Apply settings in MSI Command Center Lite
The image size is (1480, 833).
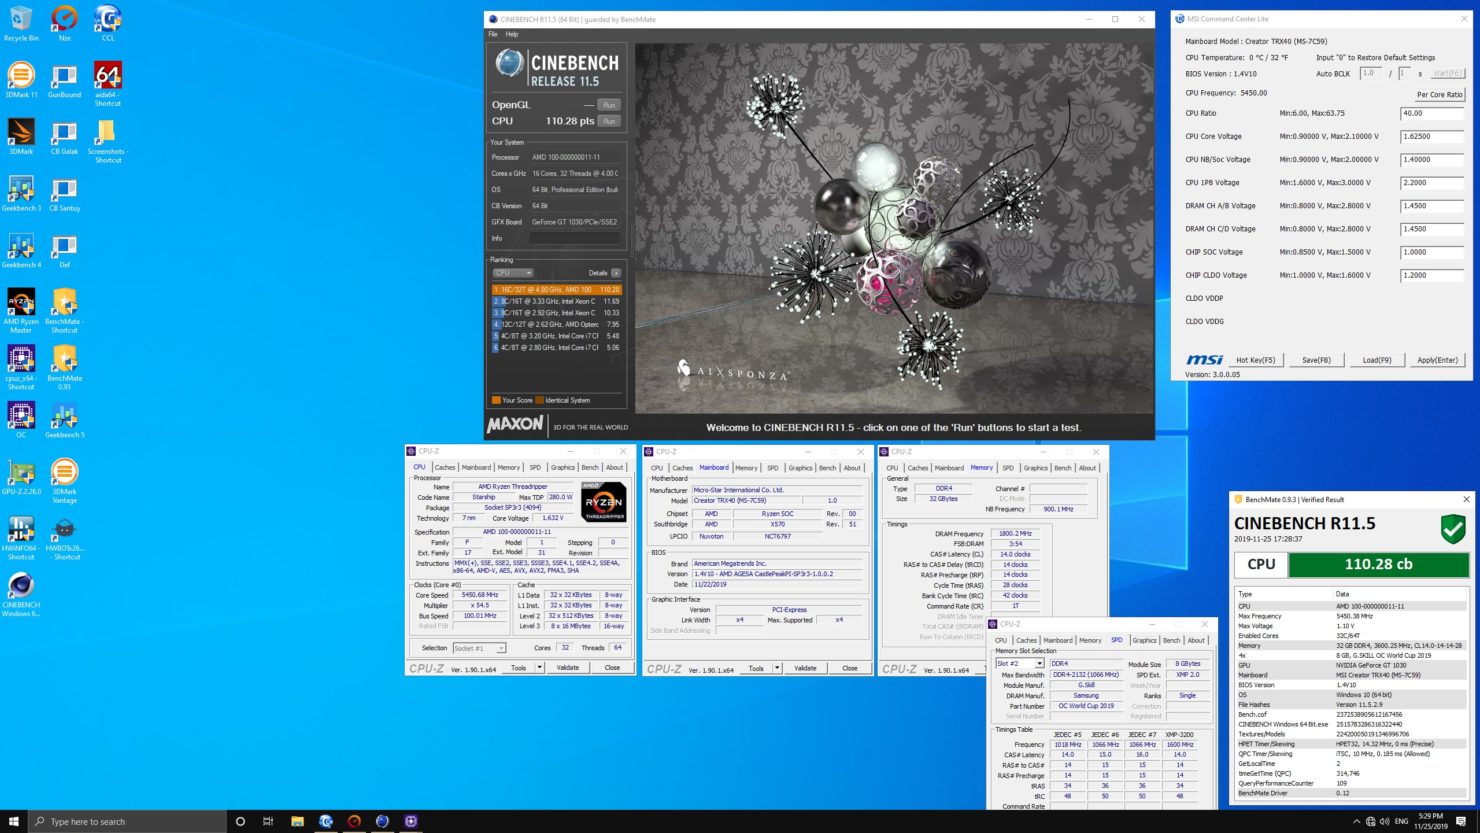tap(1437, 359)
